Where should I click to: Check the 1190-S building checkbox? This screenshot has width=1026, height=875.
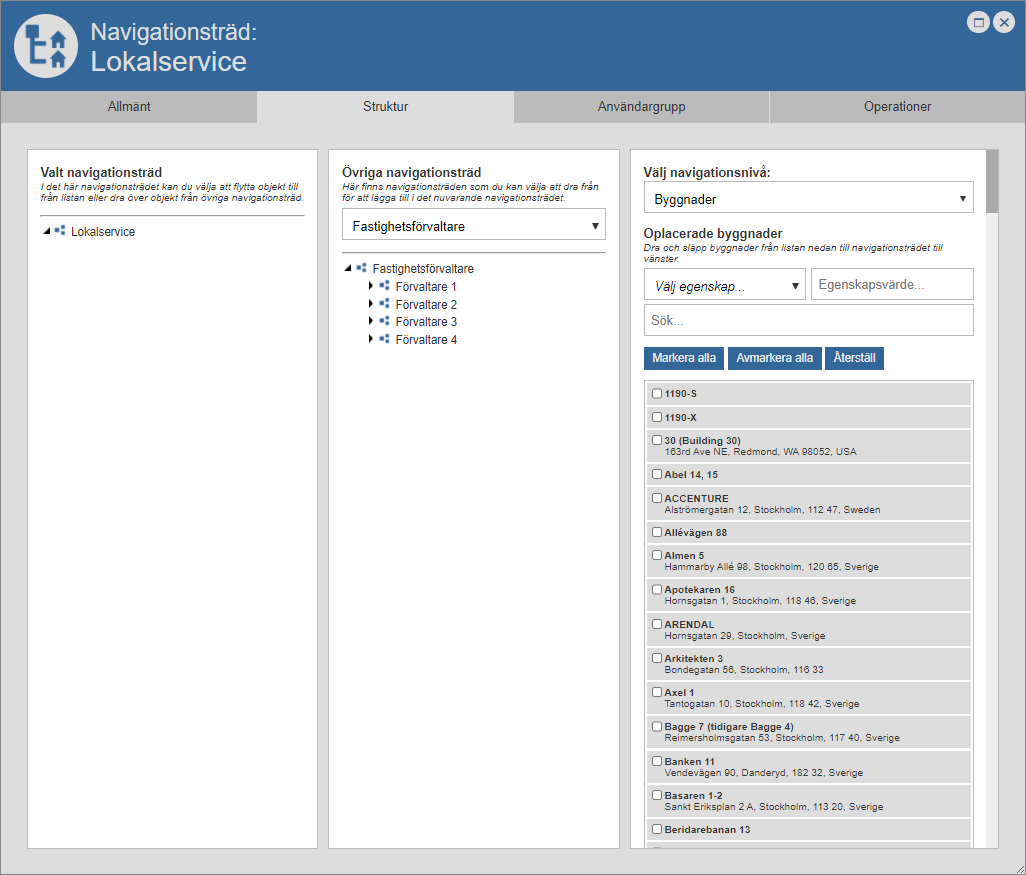coord(657,394)
